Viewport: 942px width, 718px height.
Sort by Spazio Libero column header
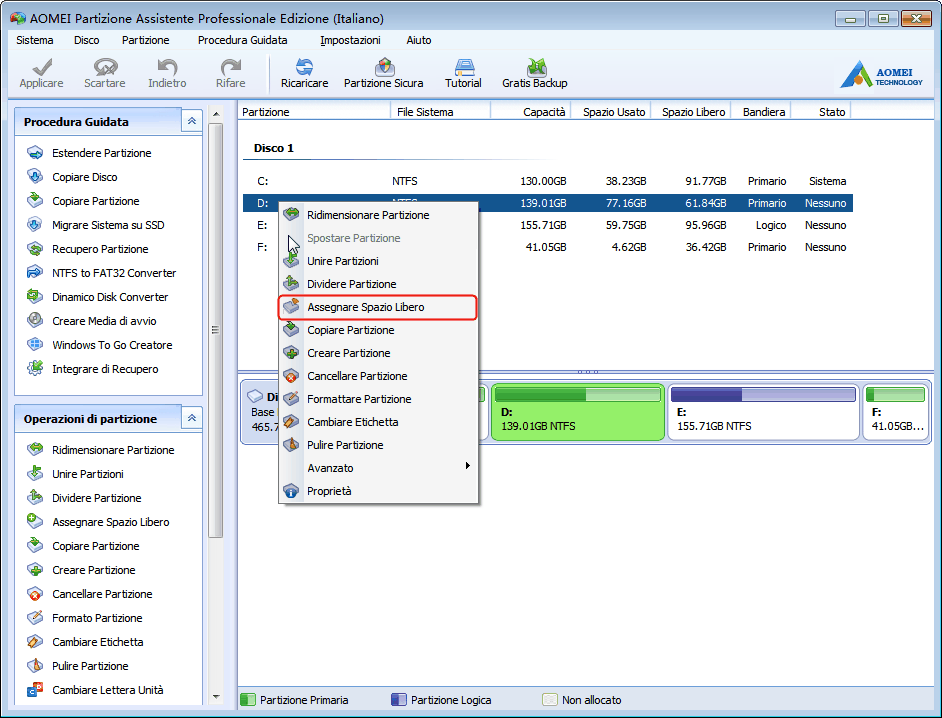click(693, 112)
